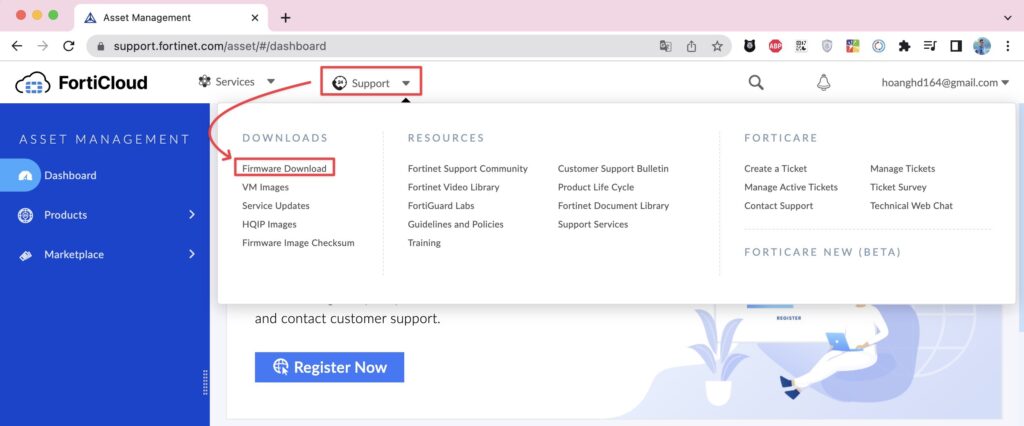This screenshot has width=1024, height=426.
Task: Open the tab search chevron
Action: coord(1008,18)
